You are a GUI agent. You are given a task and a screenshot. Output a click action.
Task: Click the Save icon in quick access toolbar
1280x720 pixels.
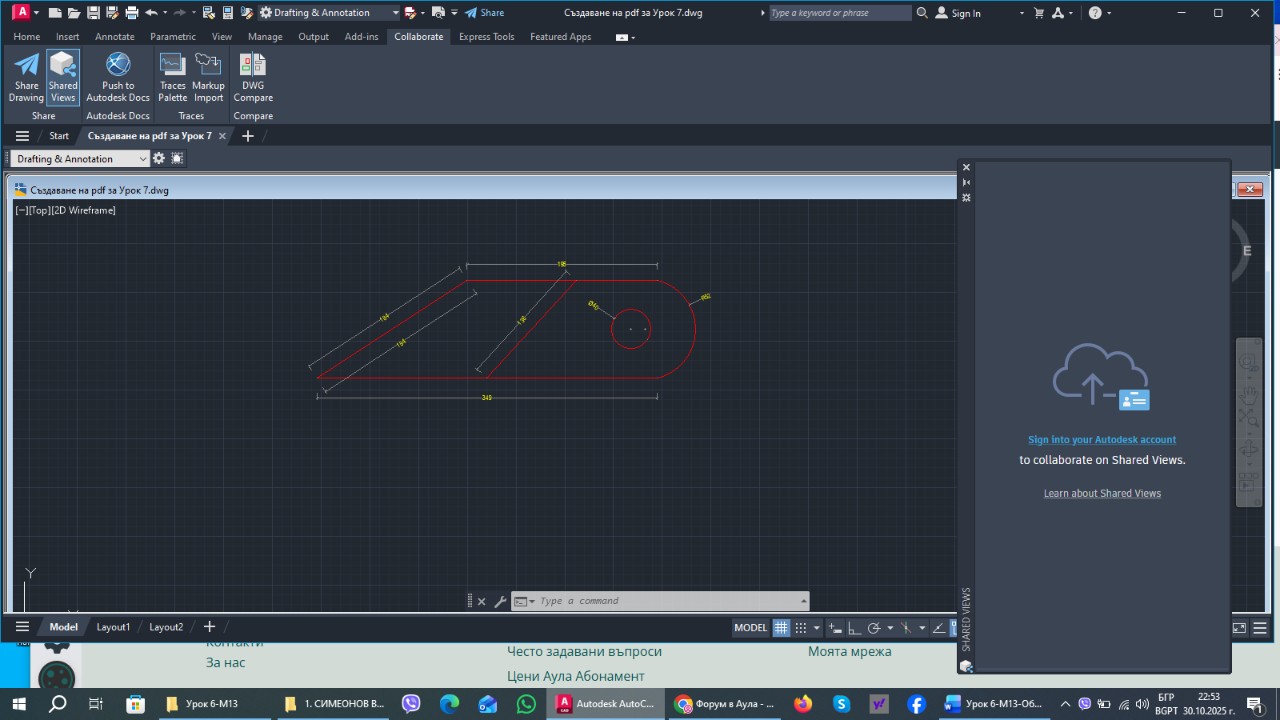93,13
